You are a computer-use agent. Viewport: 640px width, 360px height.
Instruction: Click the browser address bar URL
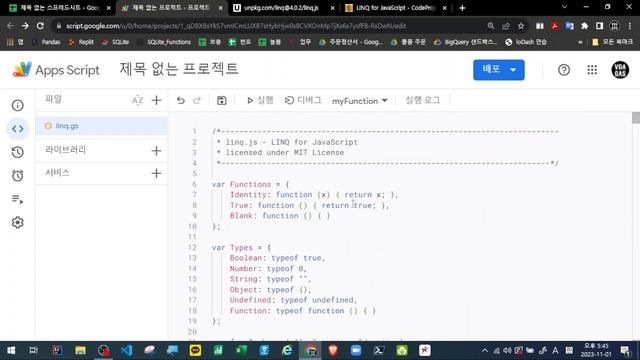236,26
